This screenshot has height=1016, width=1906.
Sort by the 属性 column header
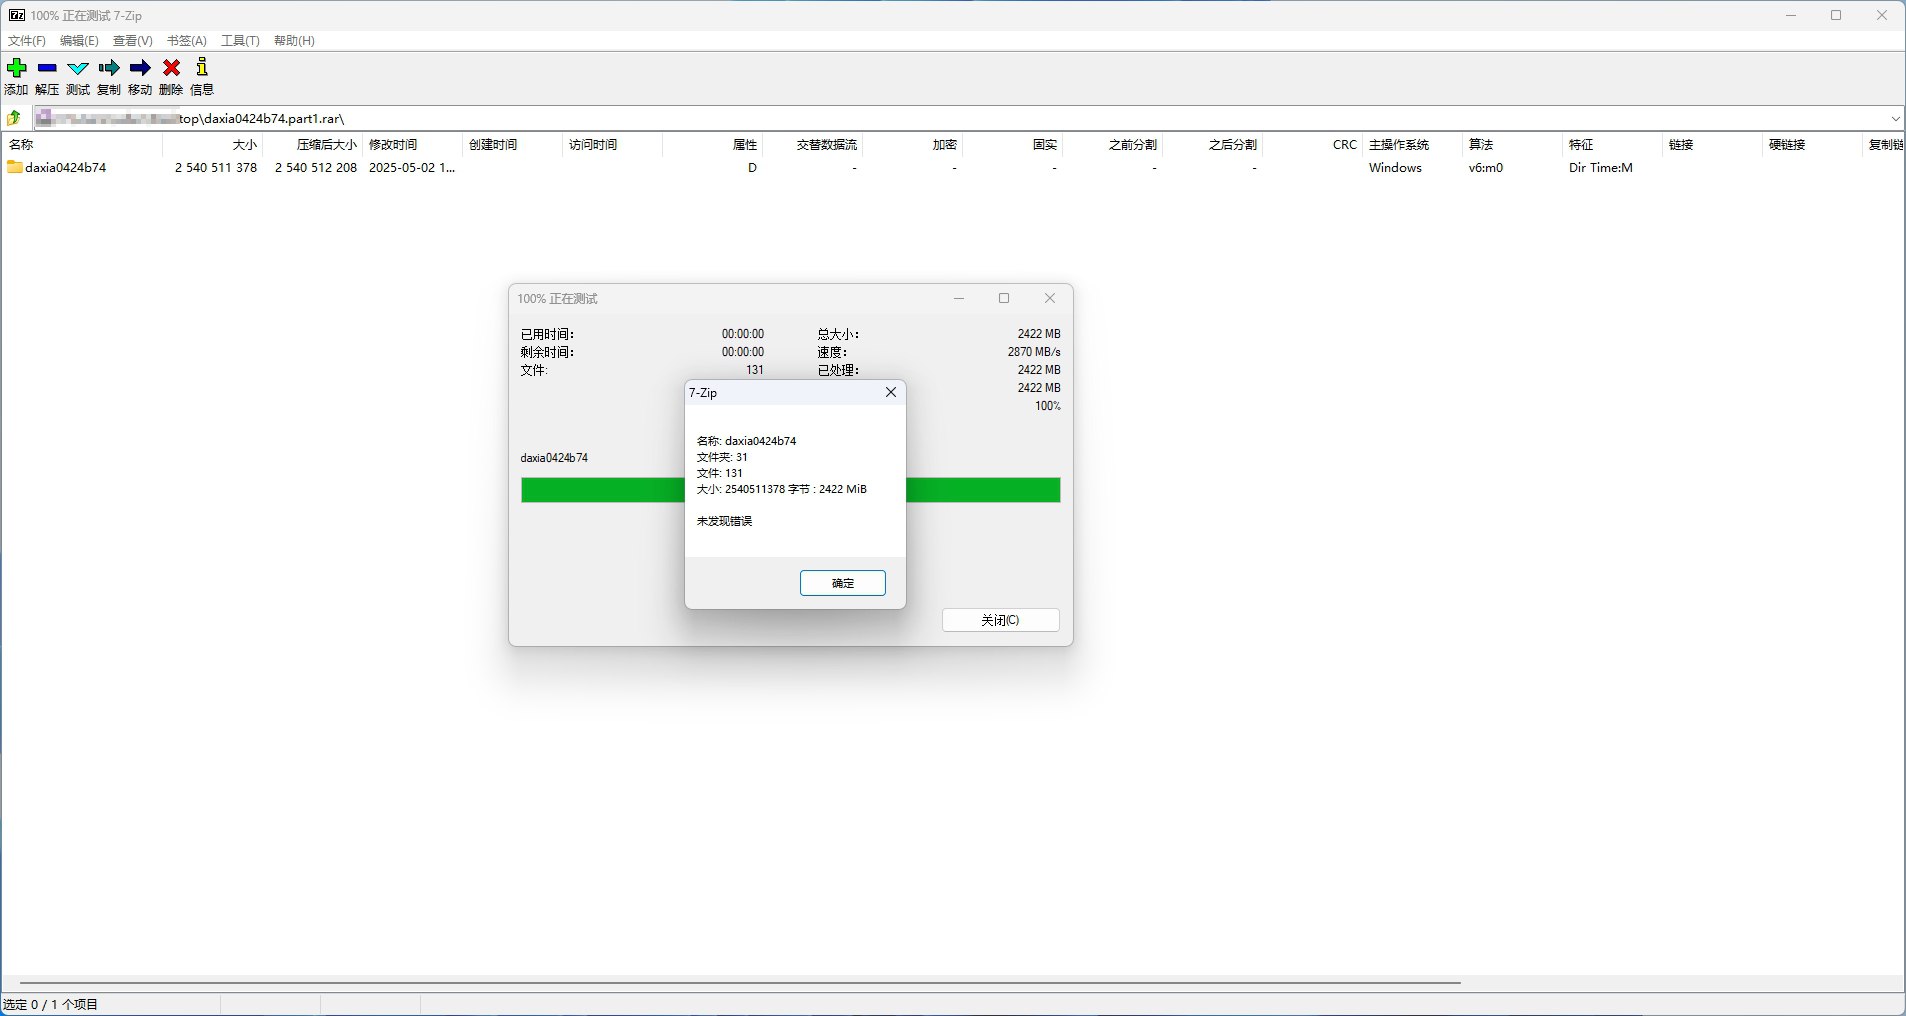(x=712, y=145)
